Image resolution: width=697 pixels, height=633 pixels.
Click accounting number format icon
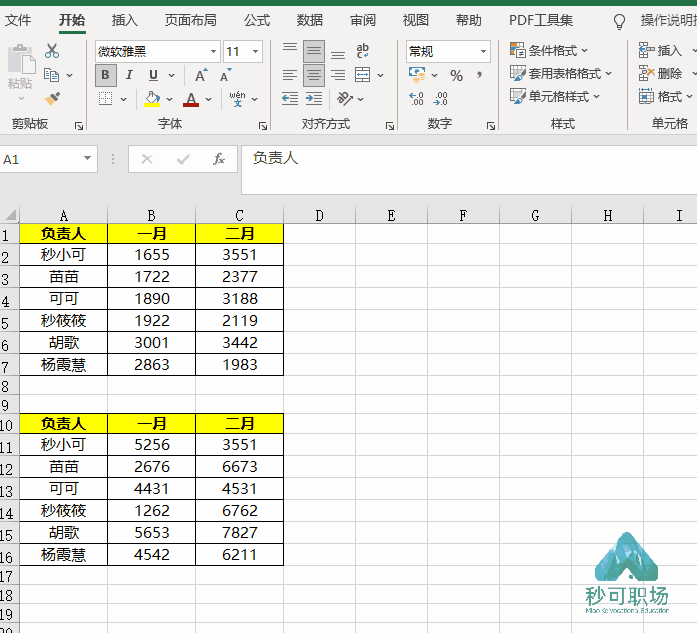(417, 75)
